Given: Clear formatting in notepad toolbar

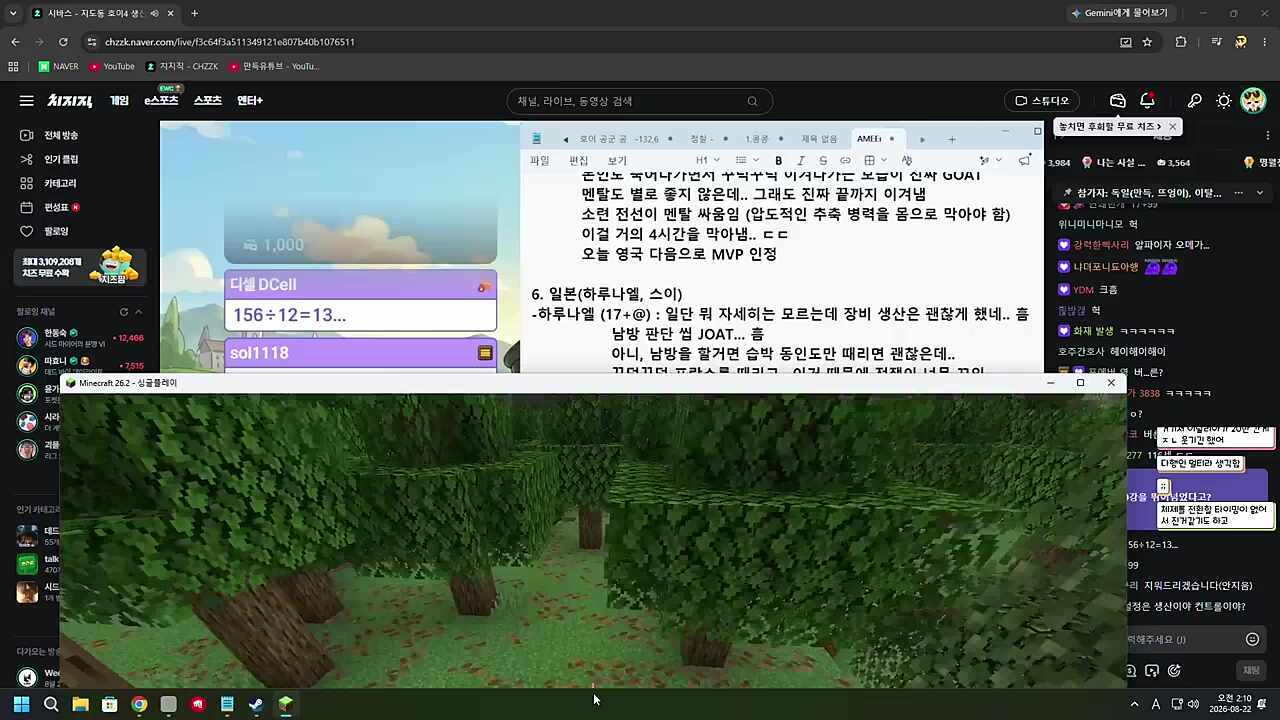Looking at the screenshot, I should click(x=907, y=160).
